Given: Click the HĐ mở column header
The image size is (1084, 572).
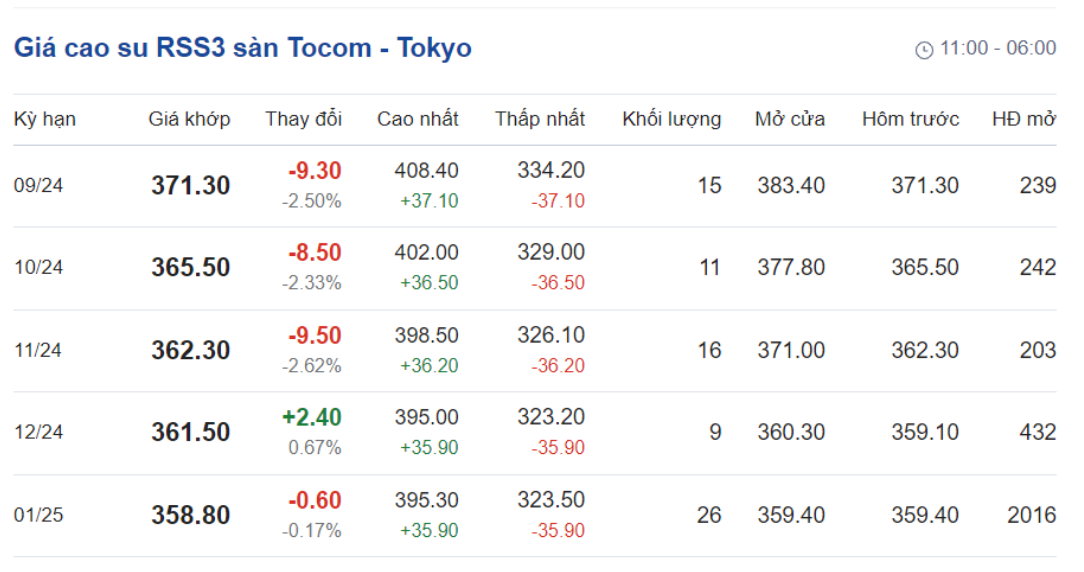Looking at the screenshot, I should click(1024, 119).
